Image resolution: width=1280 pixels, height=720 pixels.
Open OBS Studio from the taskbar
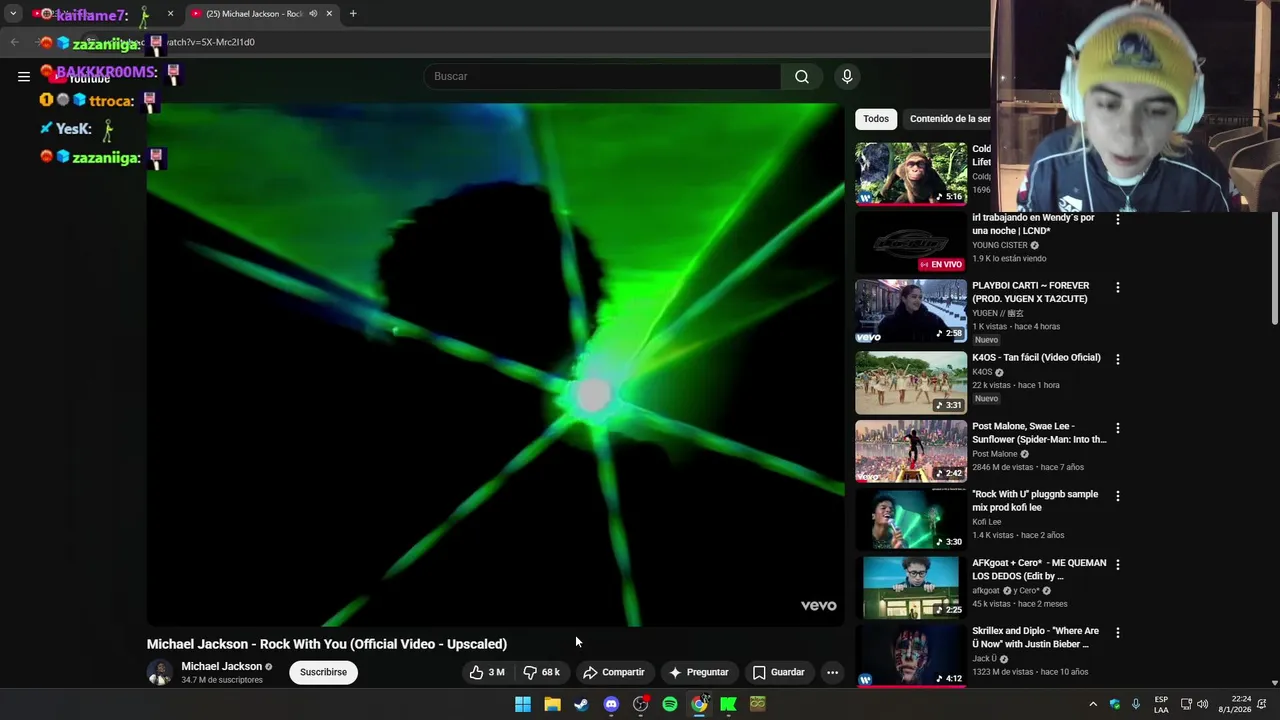pyautogui.click(x=640, y=704)
